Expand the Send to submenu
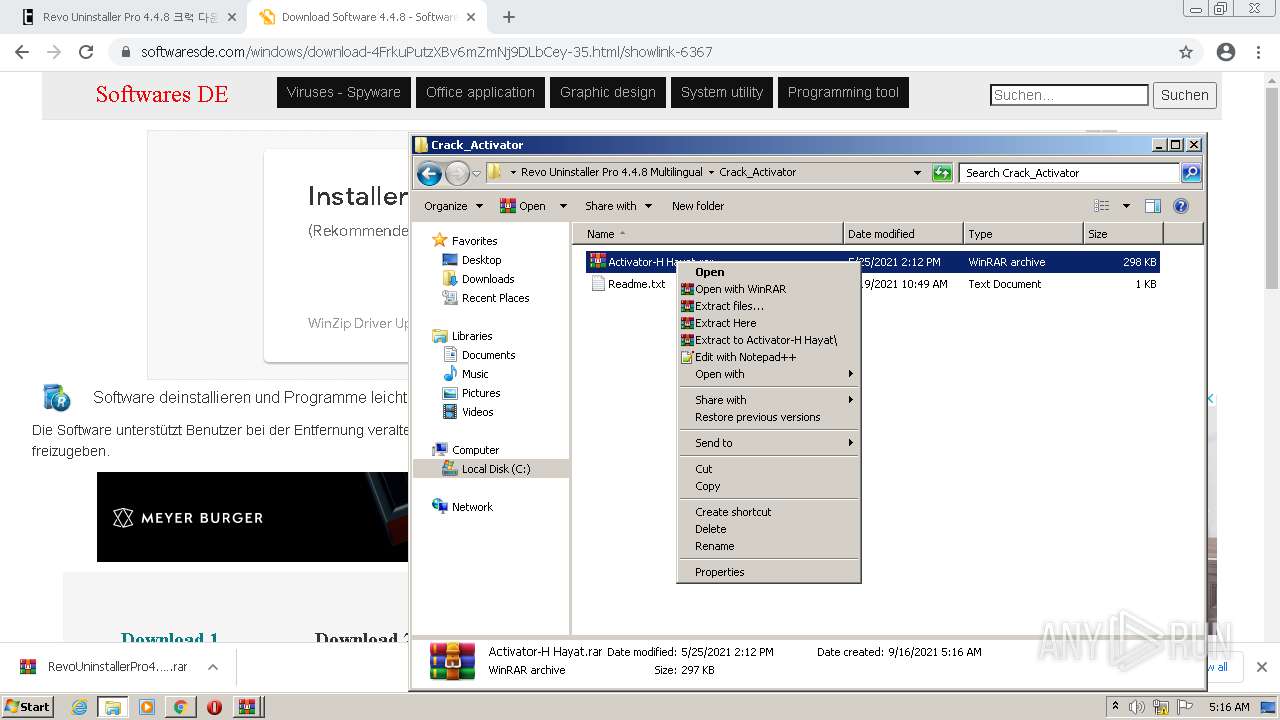 (768, 443)
